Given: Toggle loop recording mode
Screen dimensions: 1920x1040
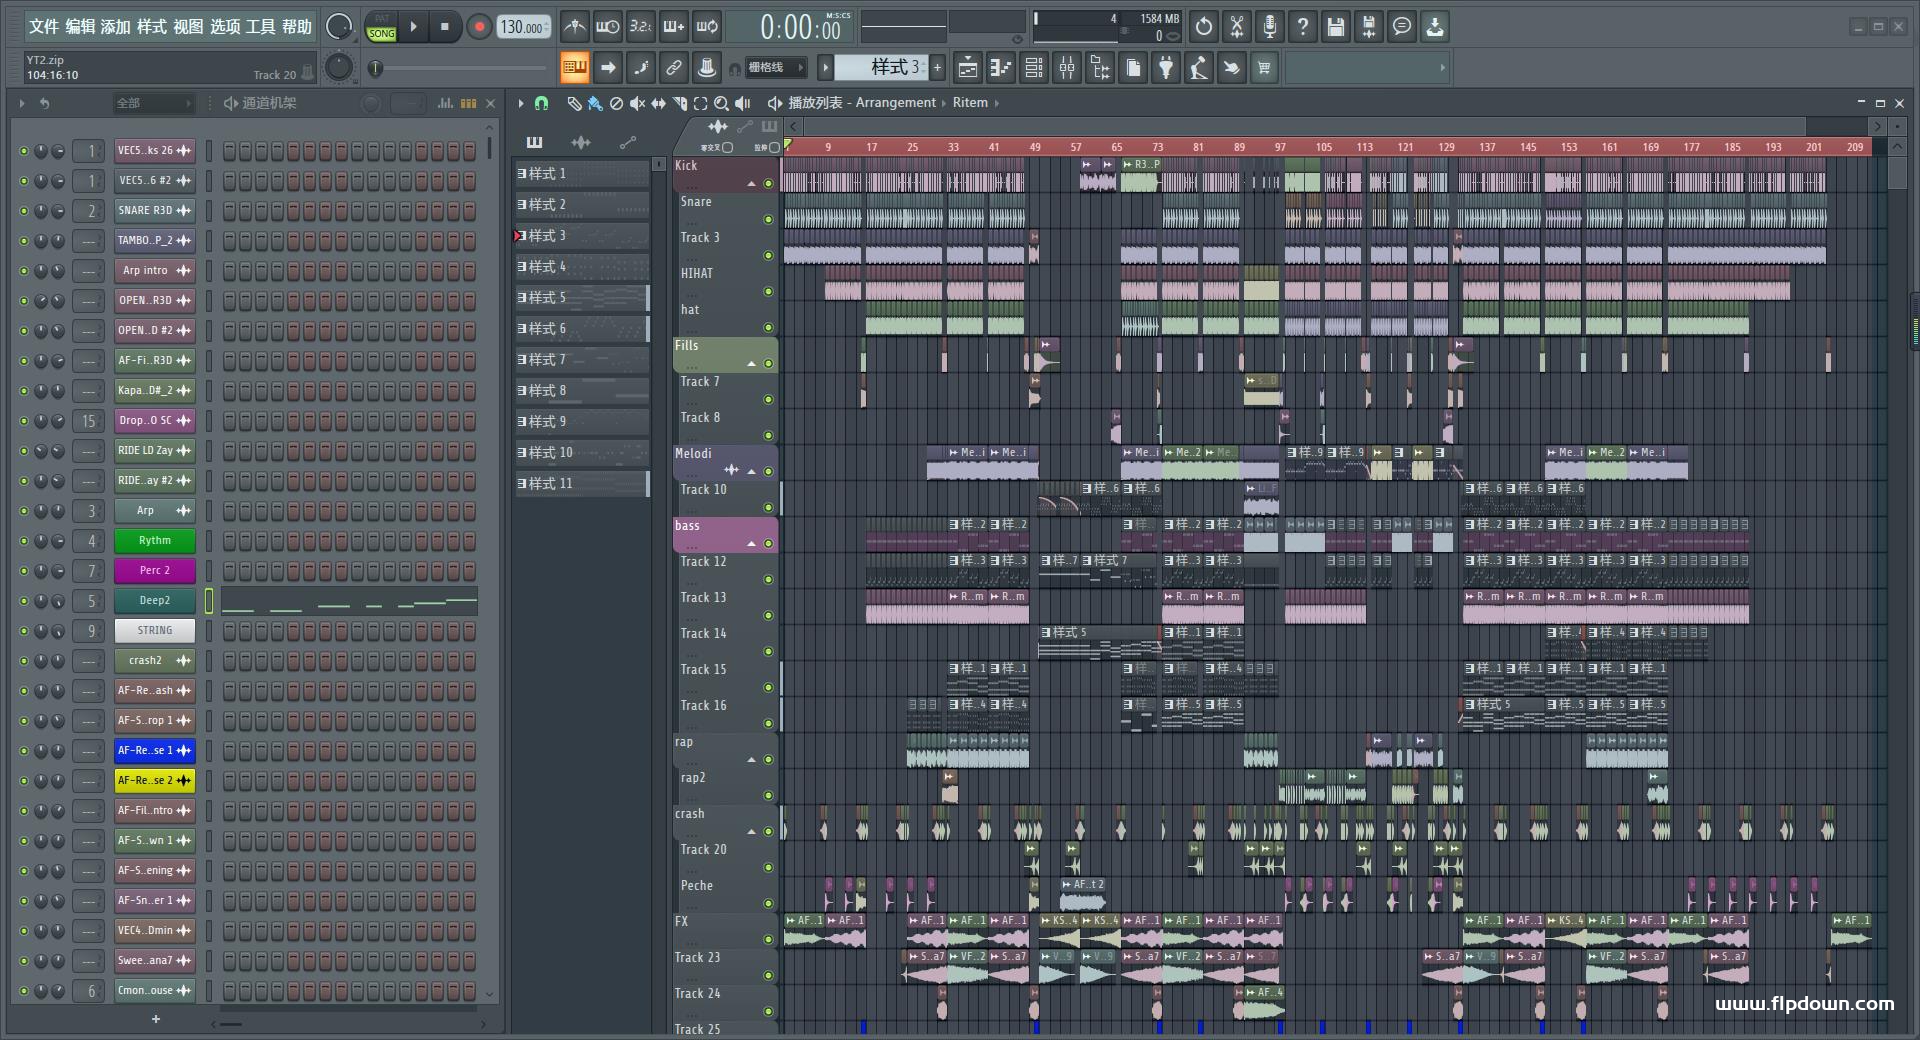Looking at the screenshot, I should click(x=707, y=27).
